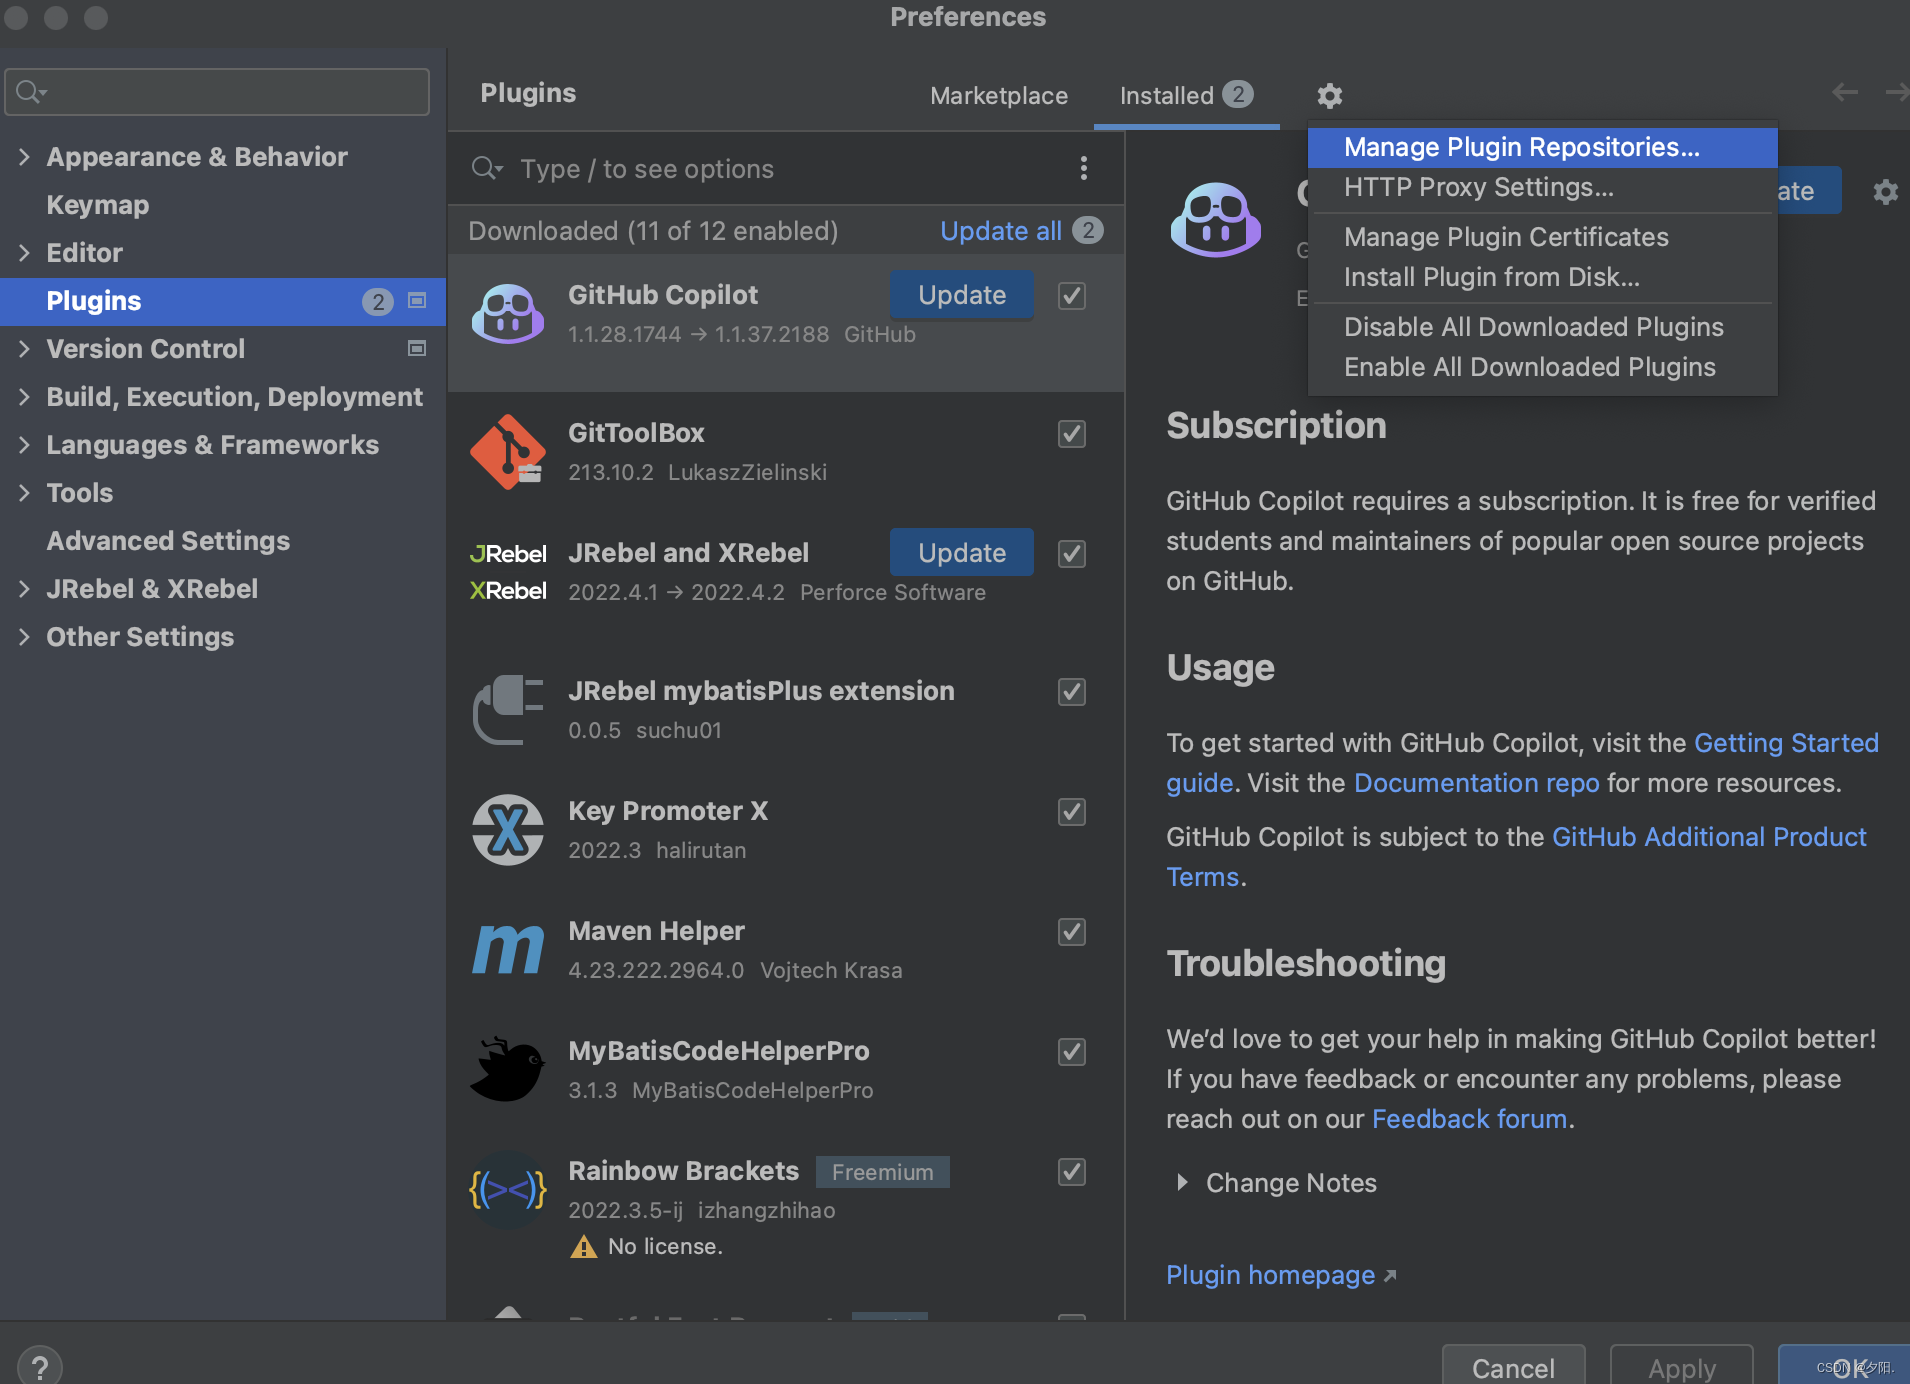The image size is (1910, 1384).
Task: Click the help question mark button
Action: [40, 1365]
